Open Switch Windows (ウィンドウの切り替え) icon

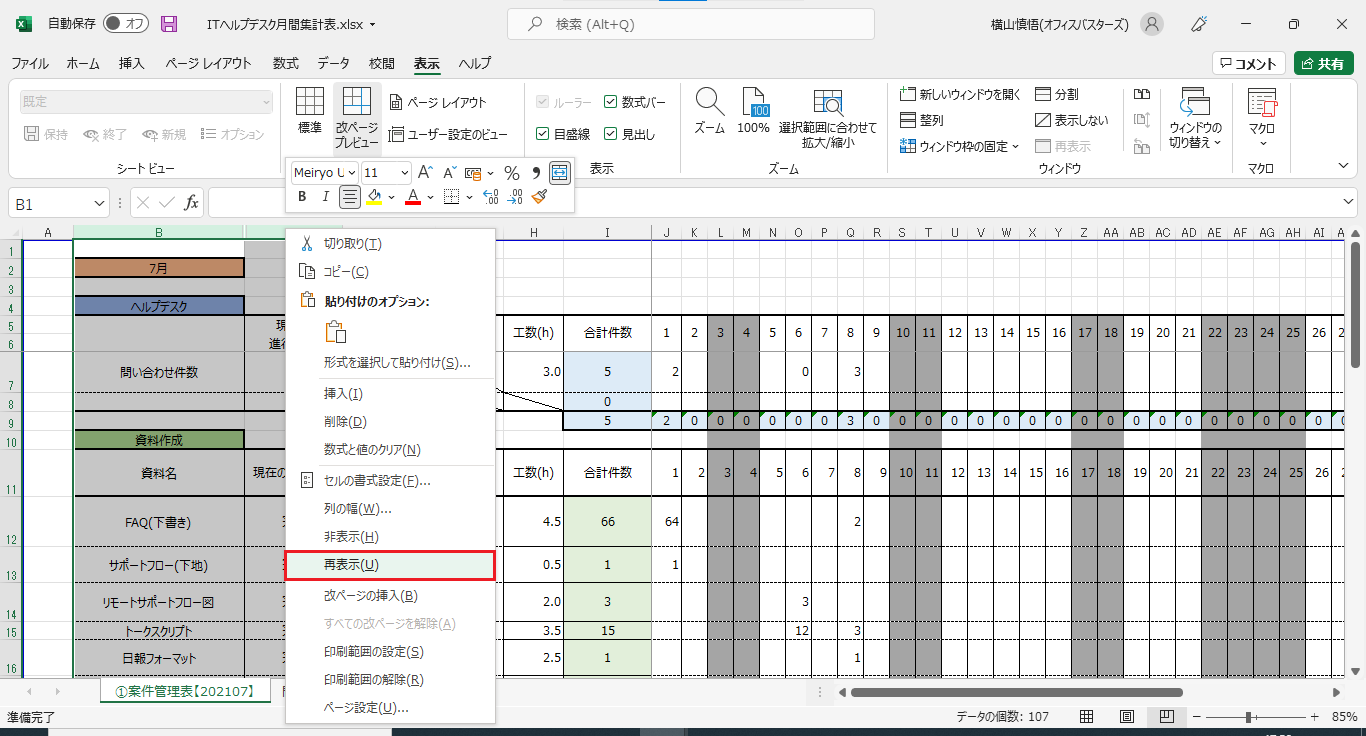coord(1195,103)
